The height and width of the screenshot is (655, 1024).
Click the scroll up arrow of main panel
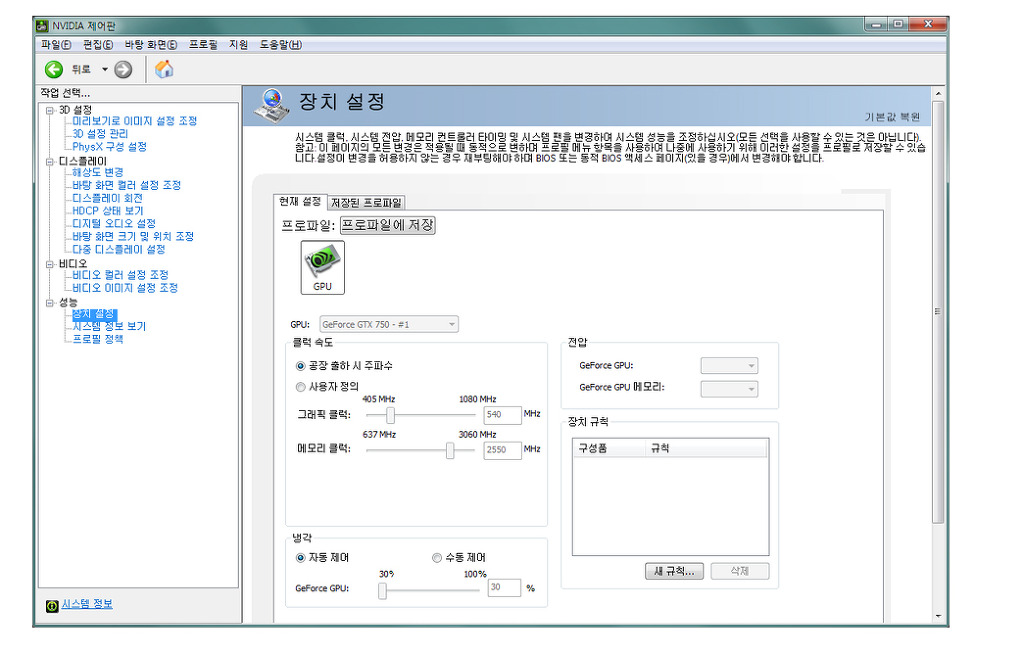point(938,93)
